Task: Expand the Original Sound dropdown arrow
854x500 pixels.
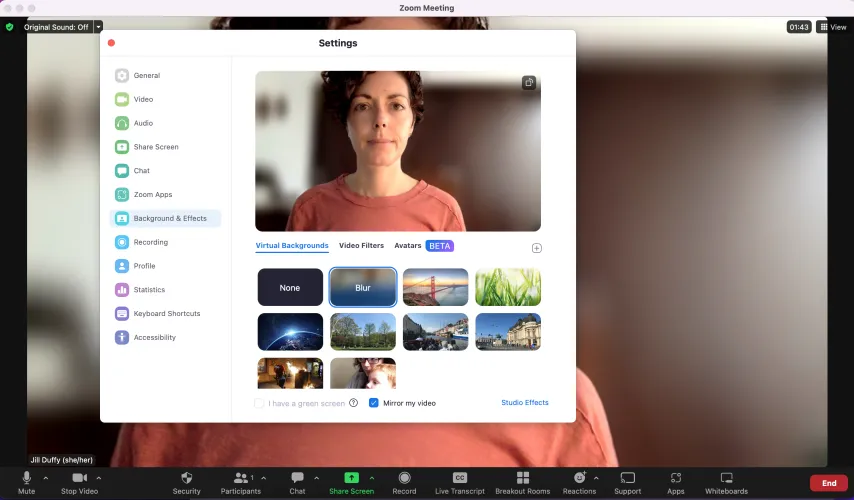Action: pos(98,27)
